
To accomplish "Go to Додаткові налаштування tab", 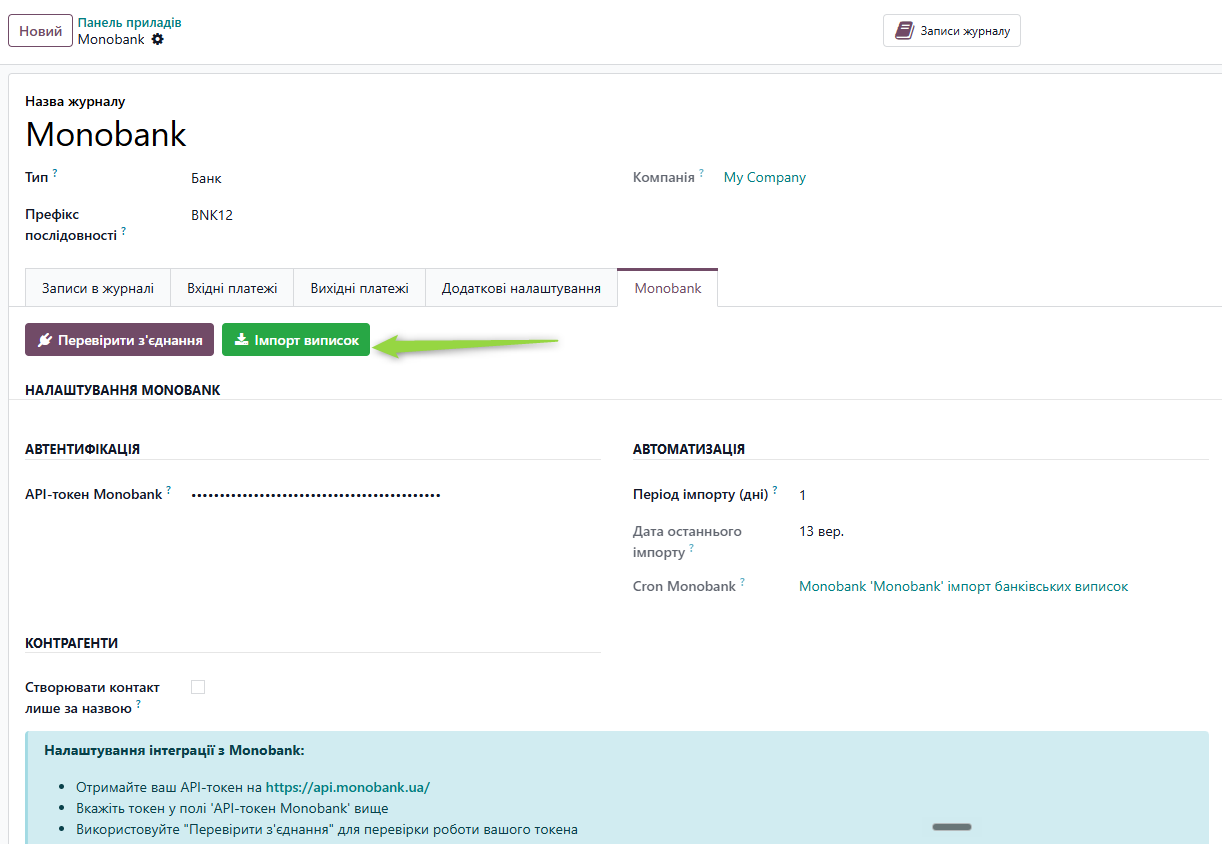I will click(521, 288).
